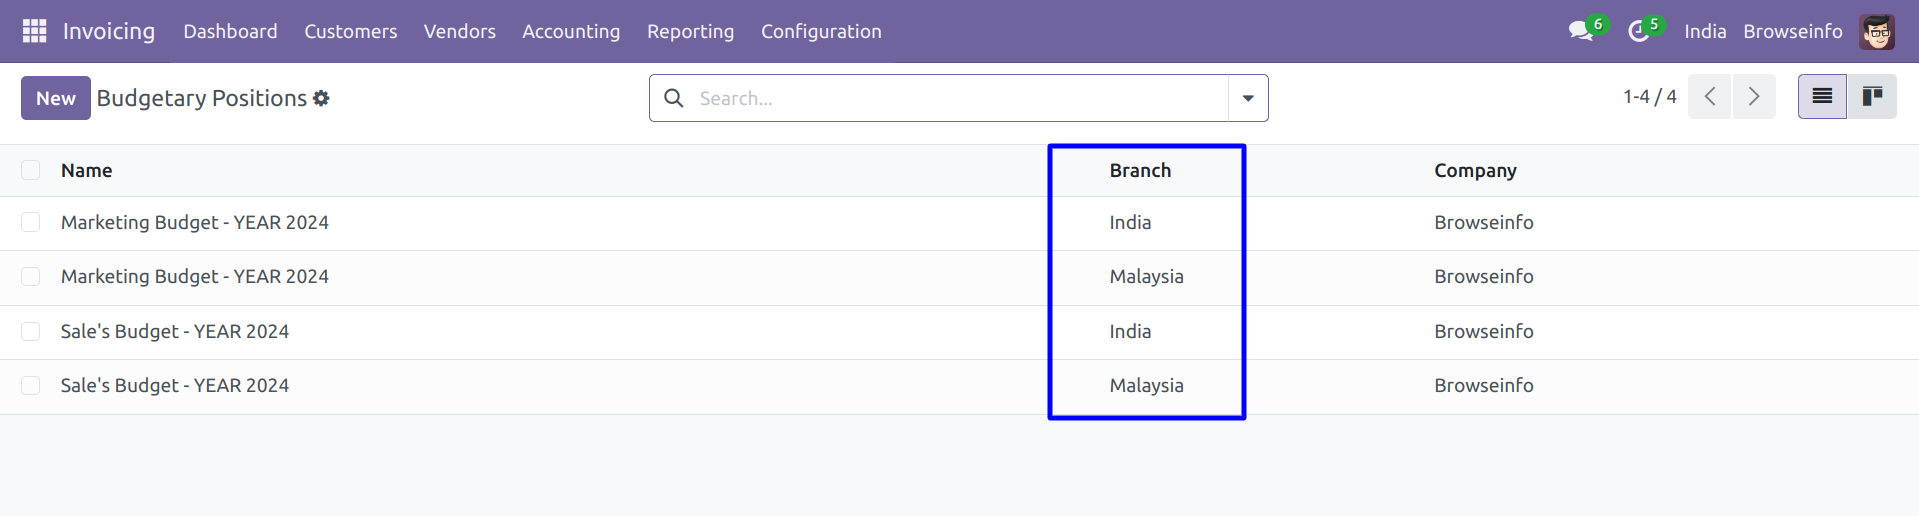Click the New button
Image resolution: width=1919 pixels, height=516 pixels.
[x=56, y=98]
